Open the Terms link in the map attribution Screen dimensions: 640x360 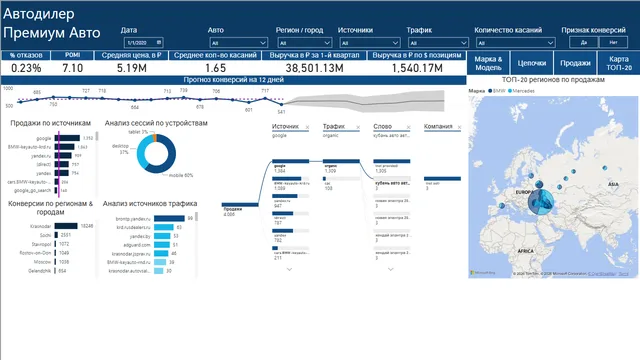click(623, 274)
